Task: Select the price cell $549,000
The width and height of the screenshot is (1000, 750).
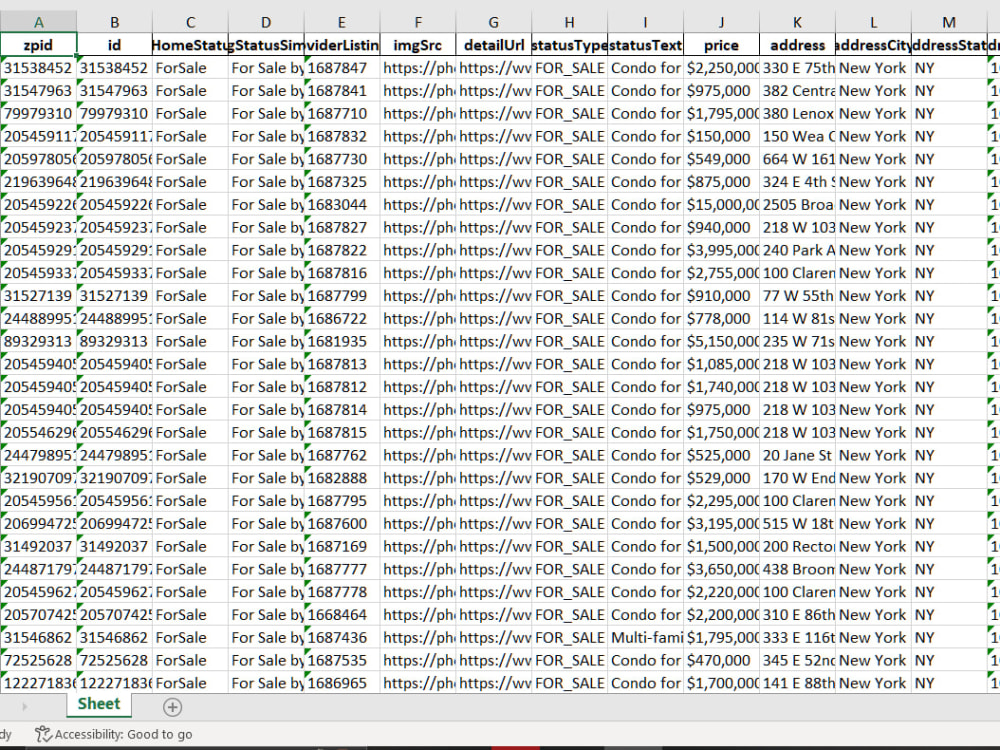Action: 721,159
